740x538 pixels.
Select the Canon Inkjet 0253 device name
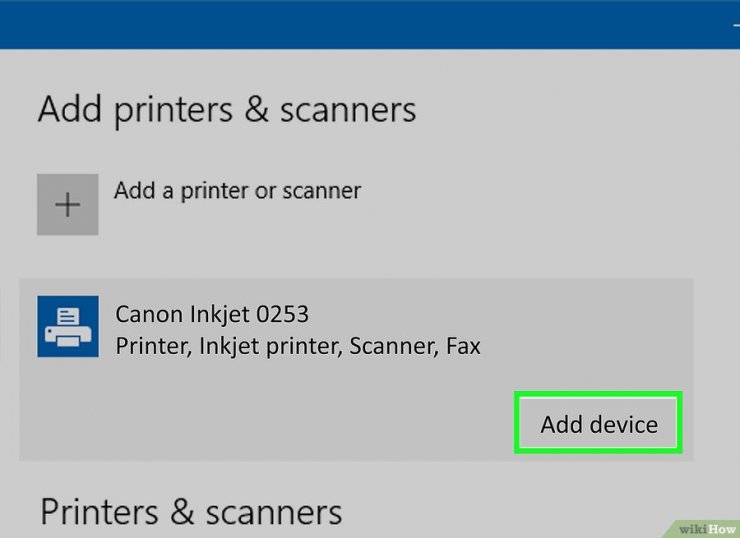[212, 314]
